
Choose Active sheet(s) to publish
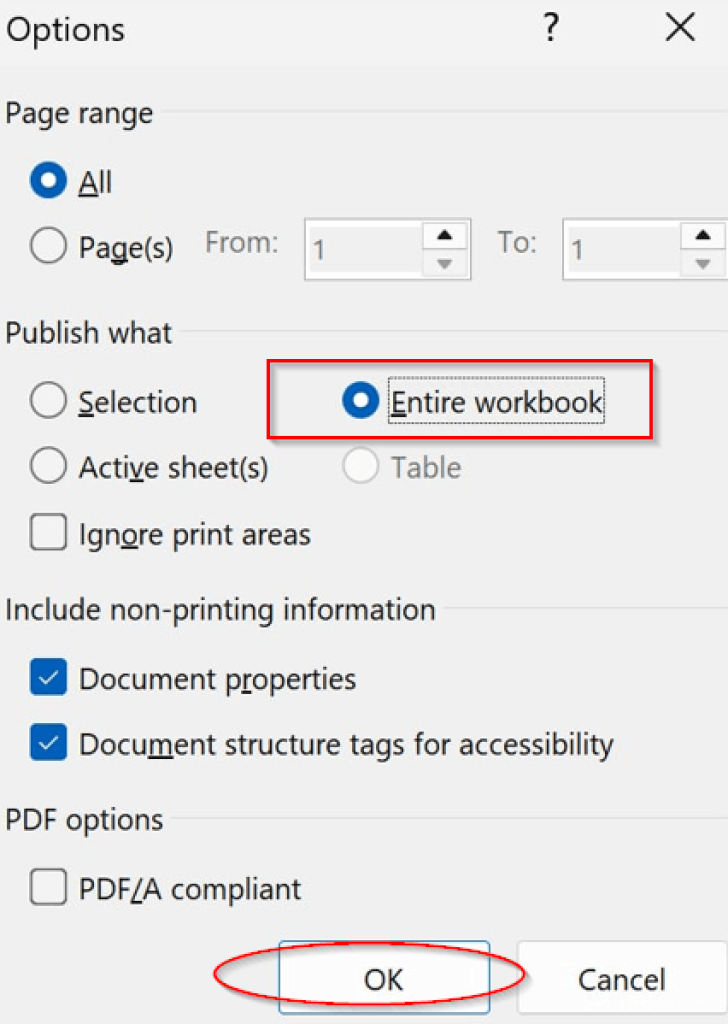click(x=48, y=466)
